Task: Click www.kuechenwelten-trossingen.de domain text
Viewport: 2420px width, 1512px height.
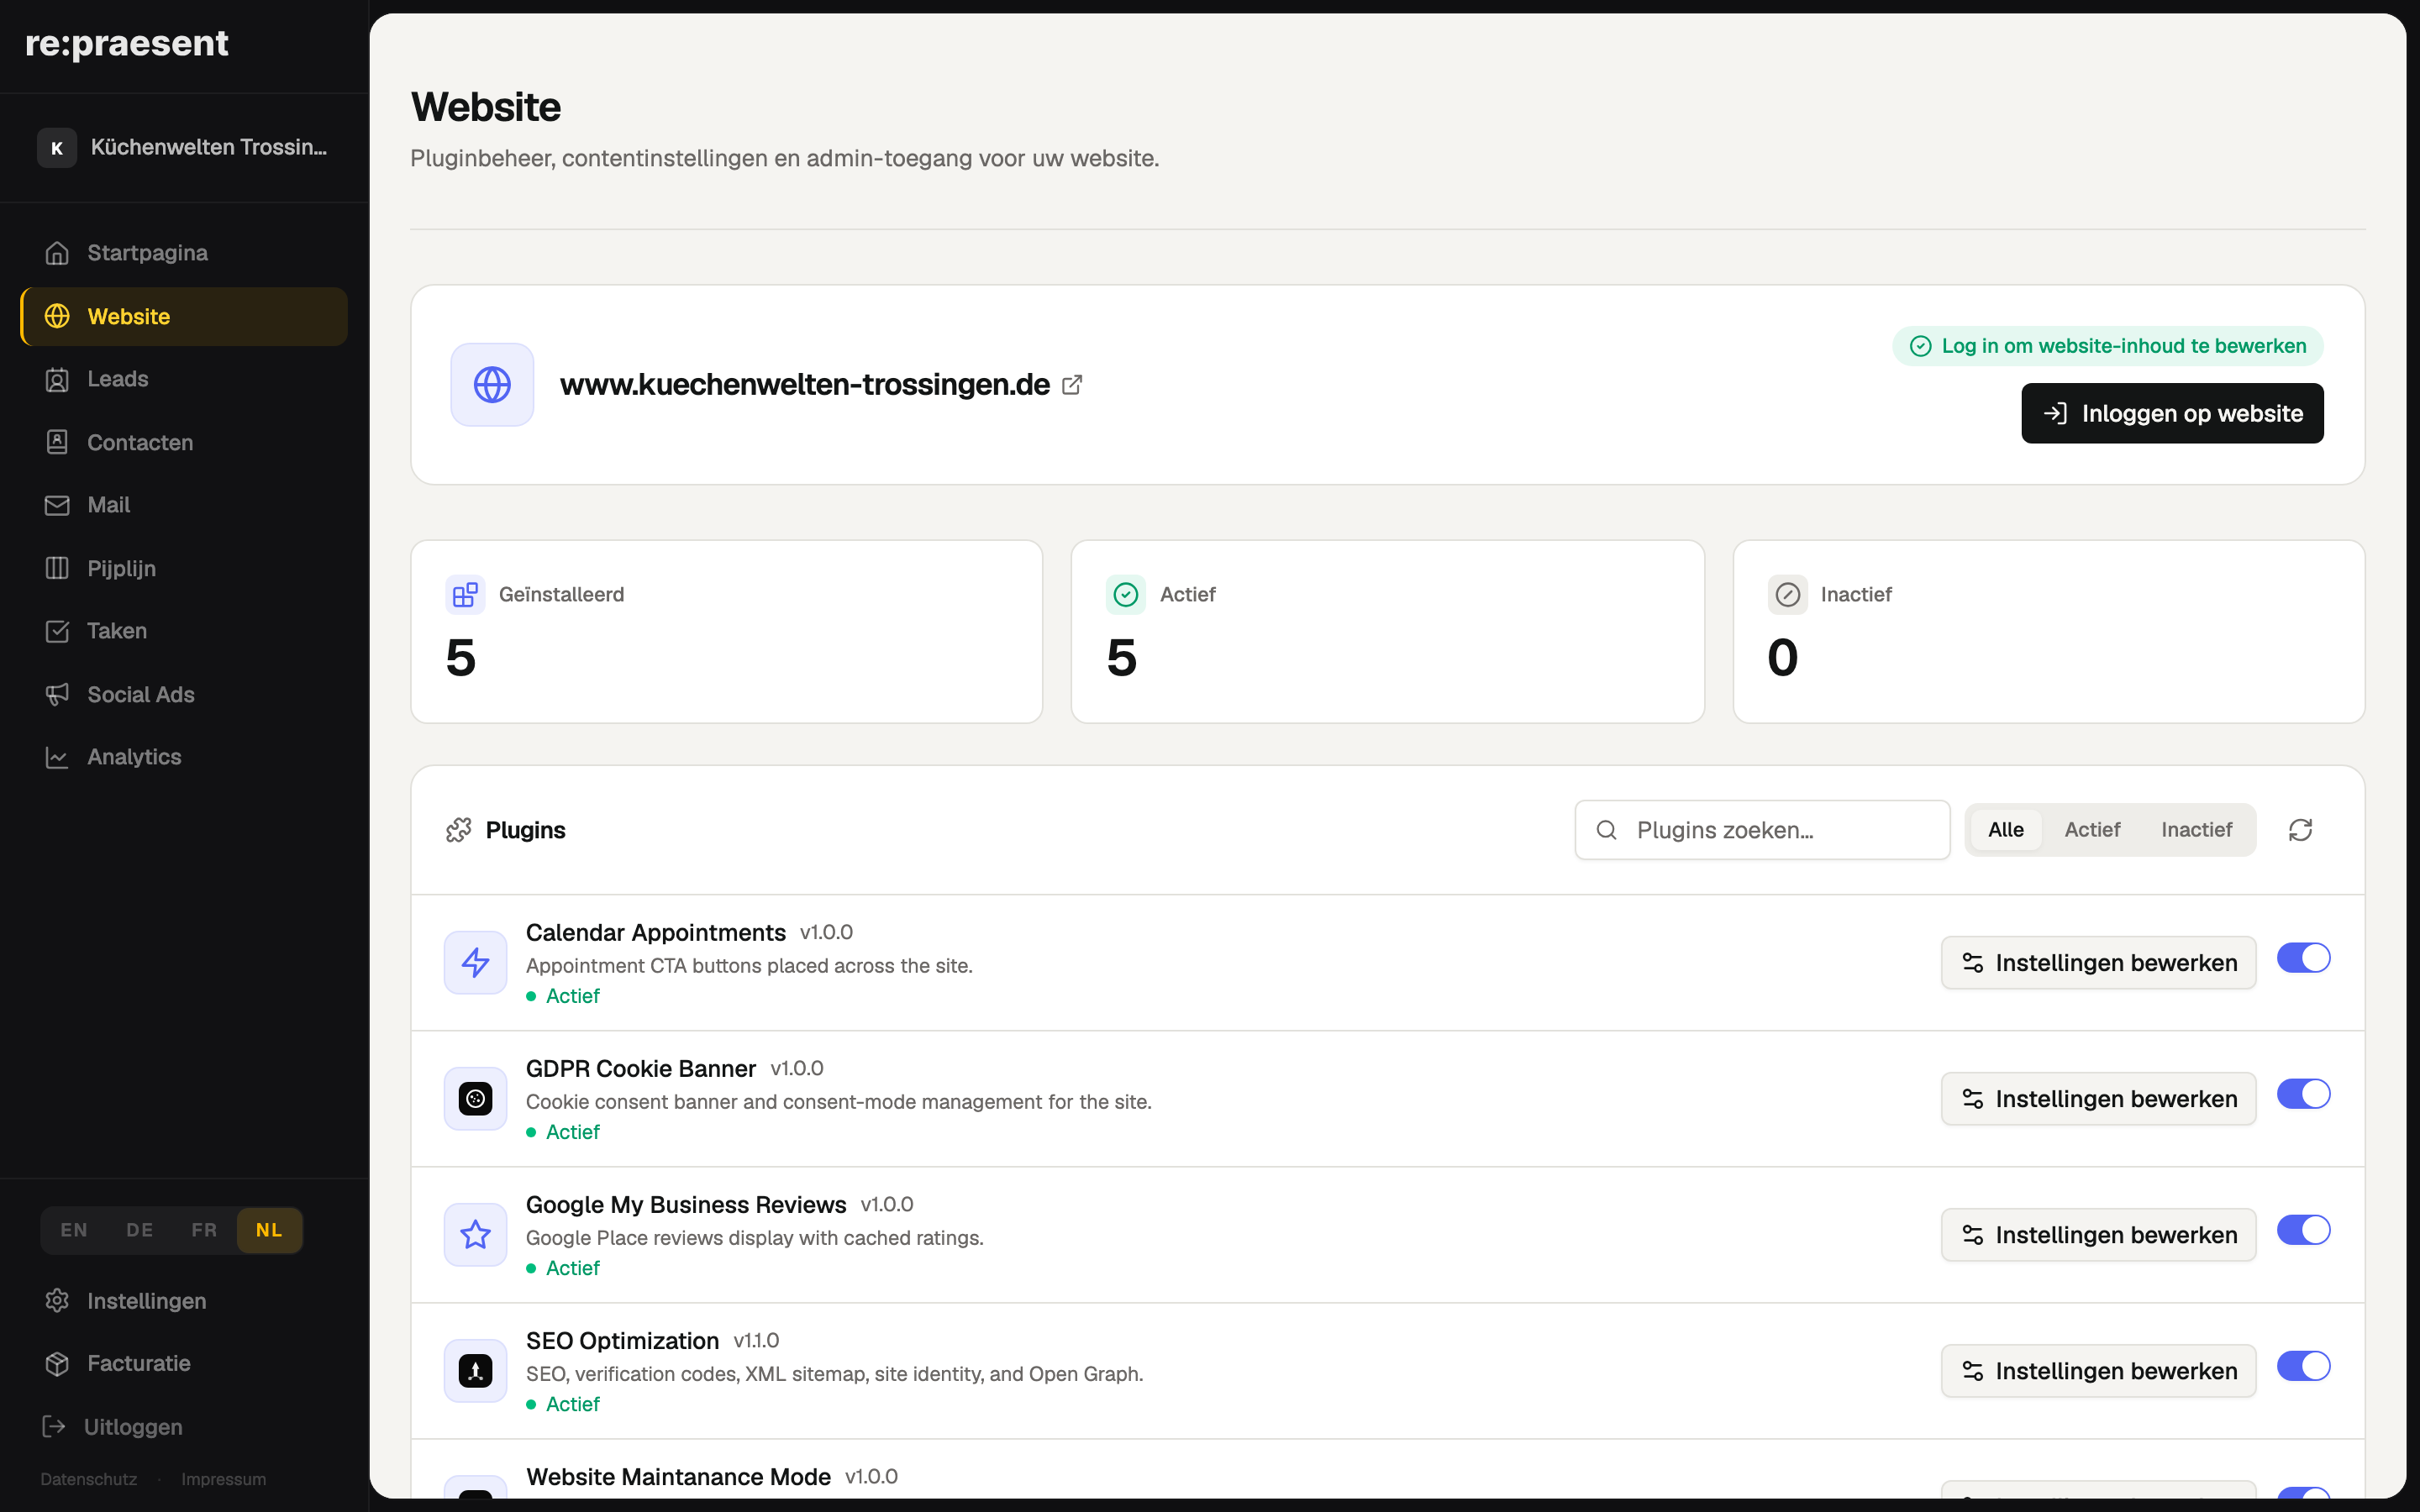Action: click(805, 385)
